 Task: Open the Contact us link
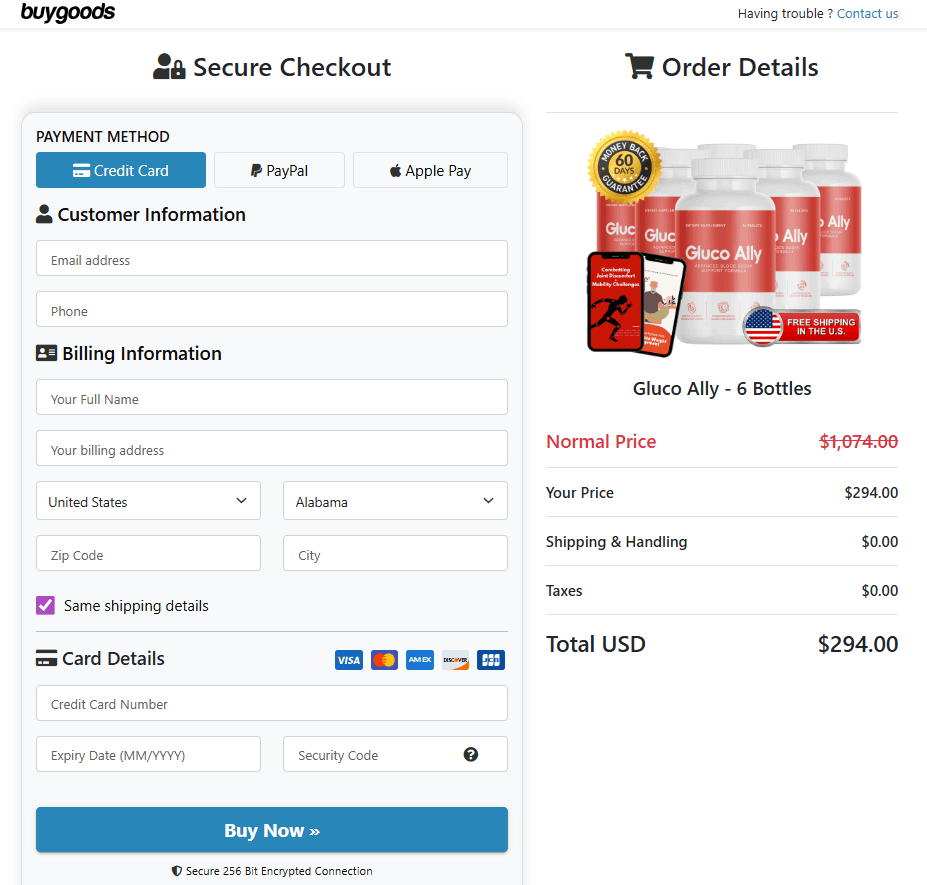pyautogui.click(x=867, y=14)
